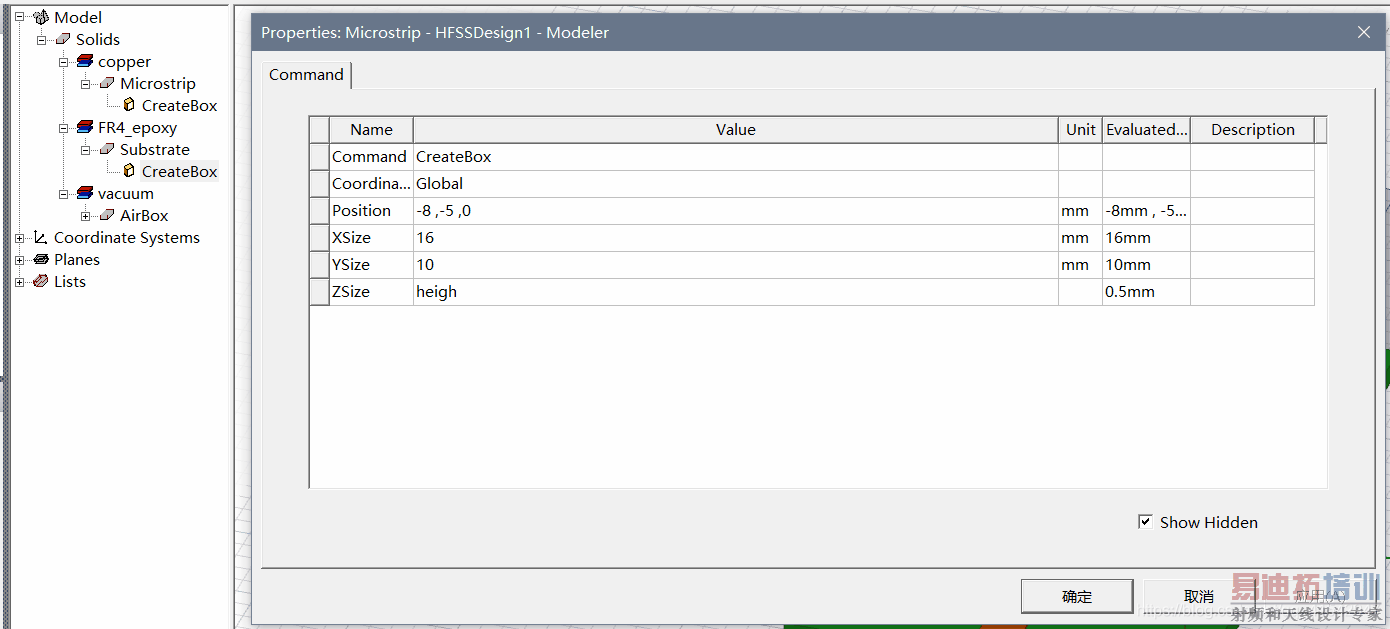Screen dimensions: 1390x629
Task: Click the Description column header
Action: coord(1252,130)
